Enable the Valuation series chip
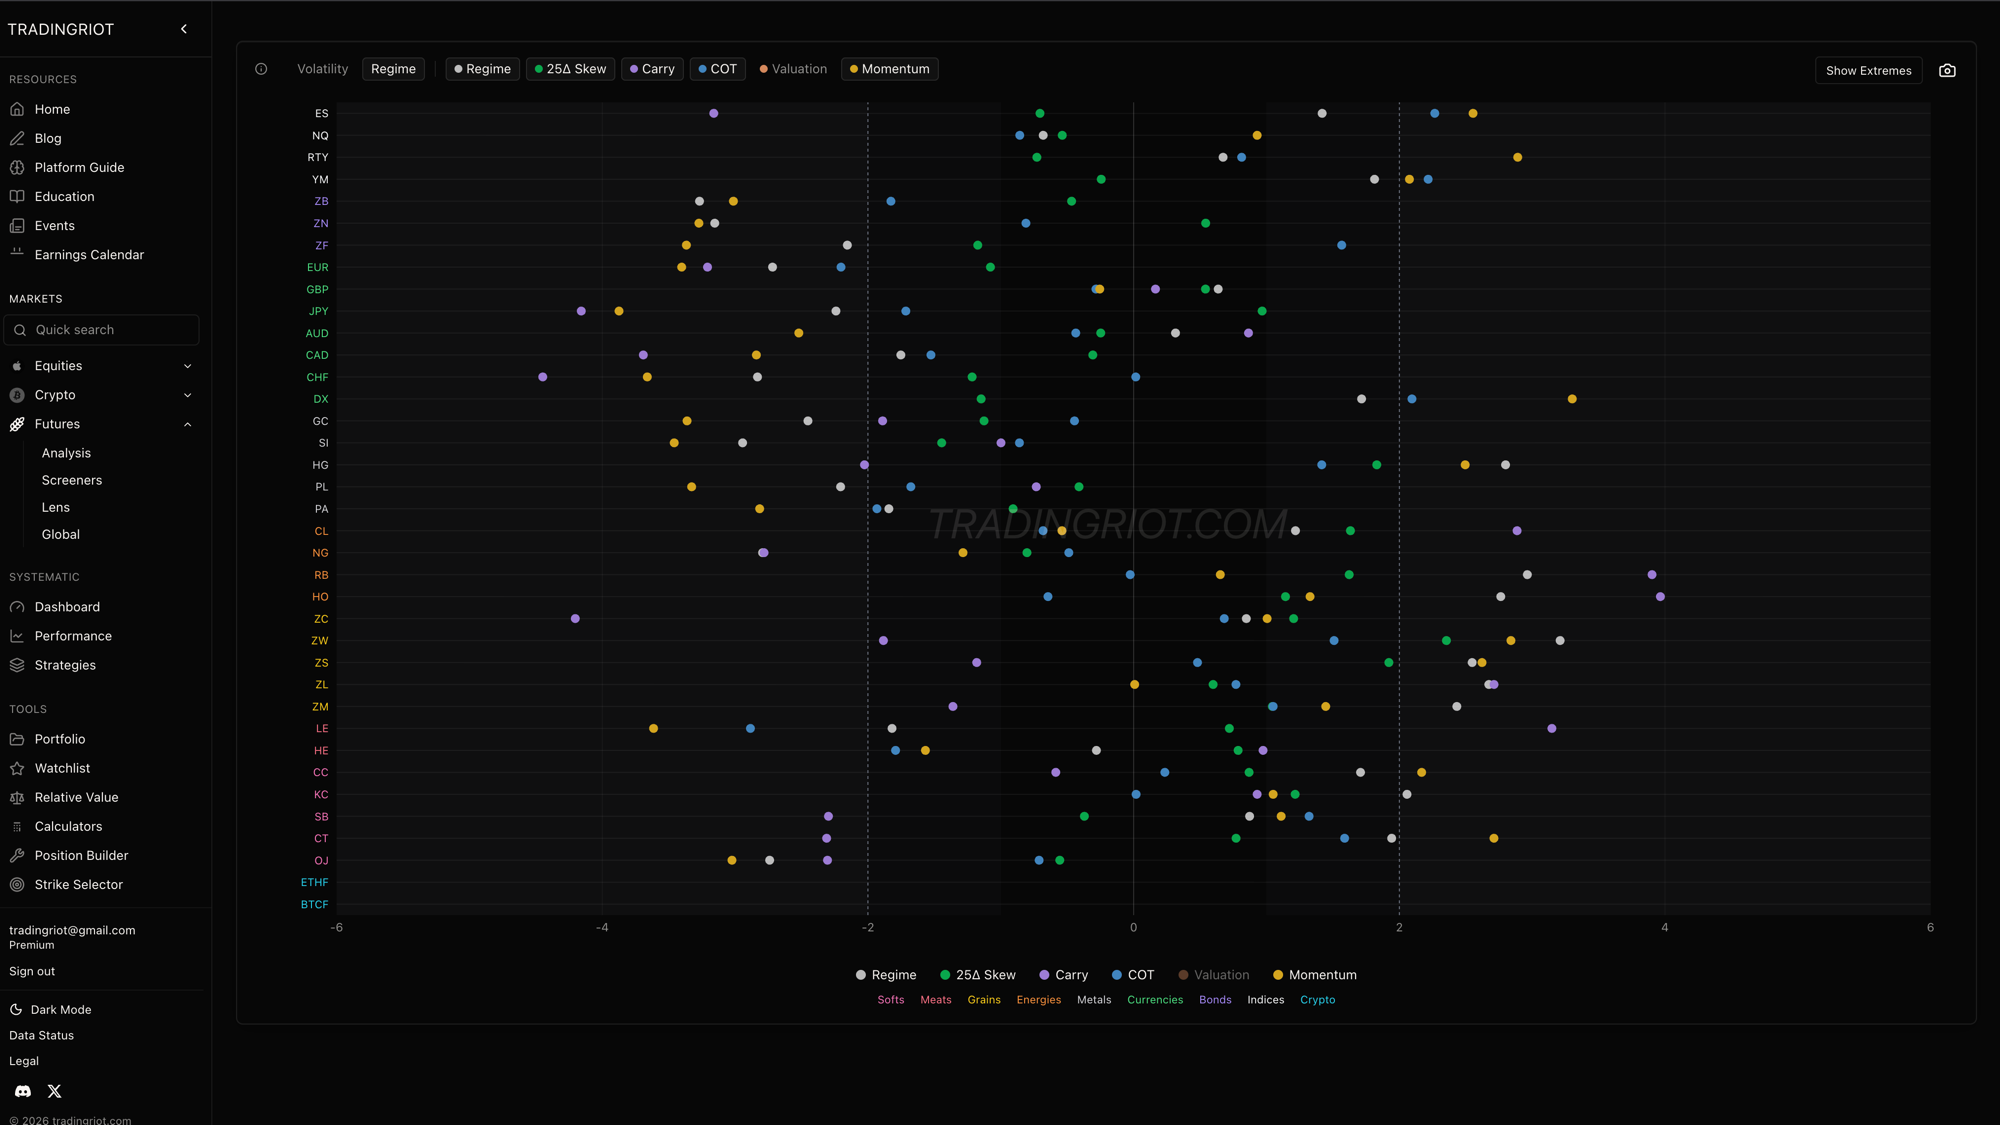This screenshot has width=2000, height=1125. (x=793, y=69)
